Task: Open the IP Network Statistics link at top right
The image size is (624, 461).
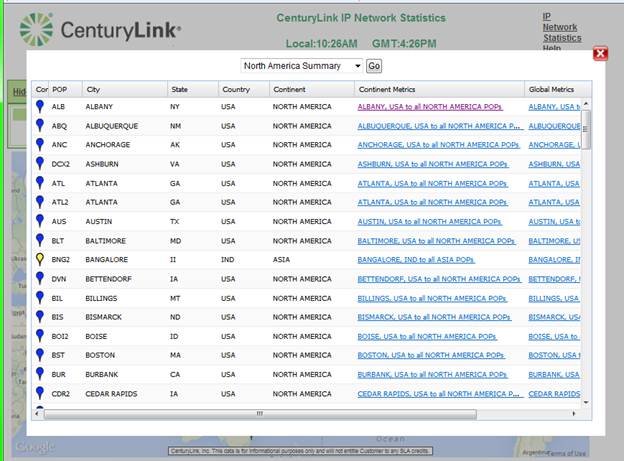Action: click(562, 27)
